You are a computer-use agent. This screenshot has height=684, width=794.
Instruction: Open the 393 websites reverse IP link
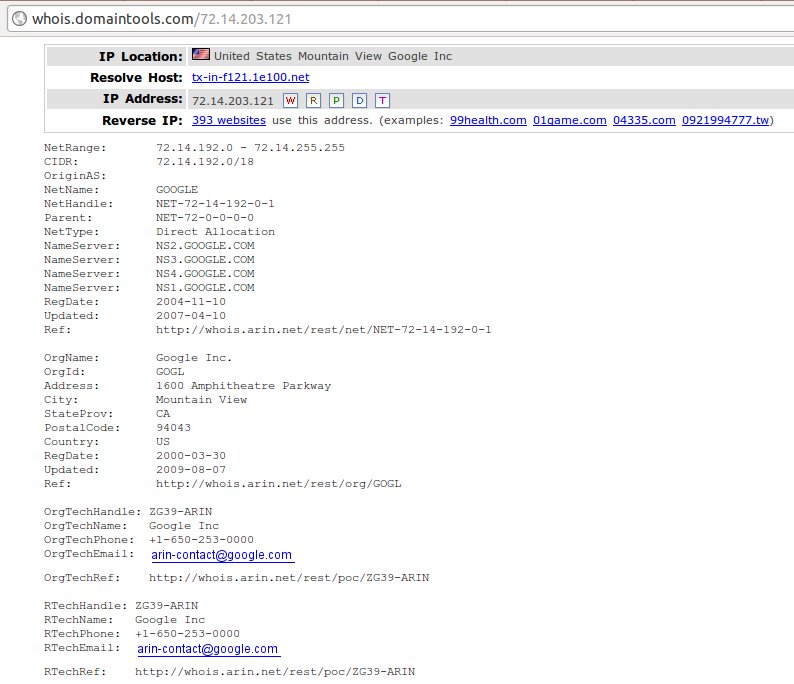(x=229, y=120)
